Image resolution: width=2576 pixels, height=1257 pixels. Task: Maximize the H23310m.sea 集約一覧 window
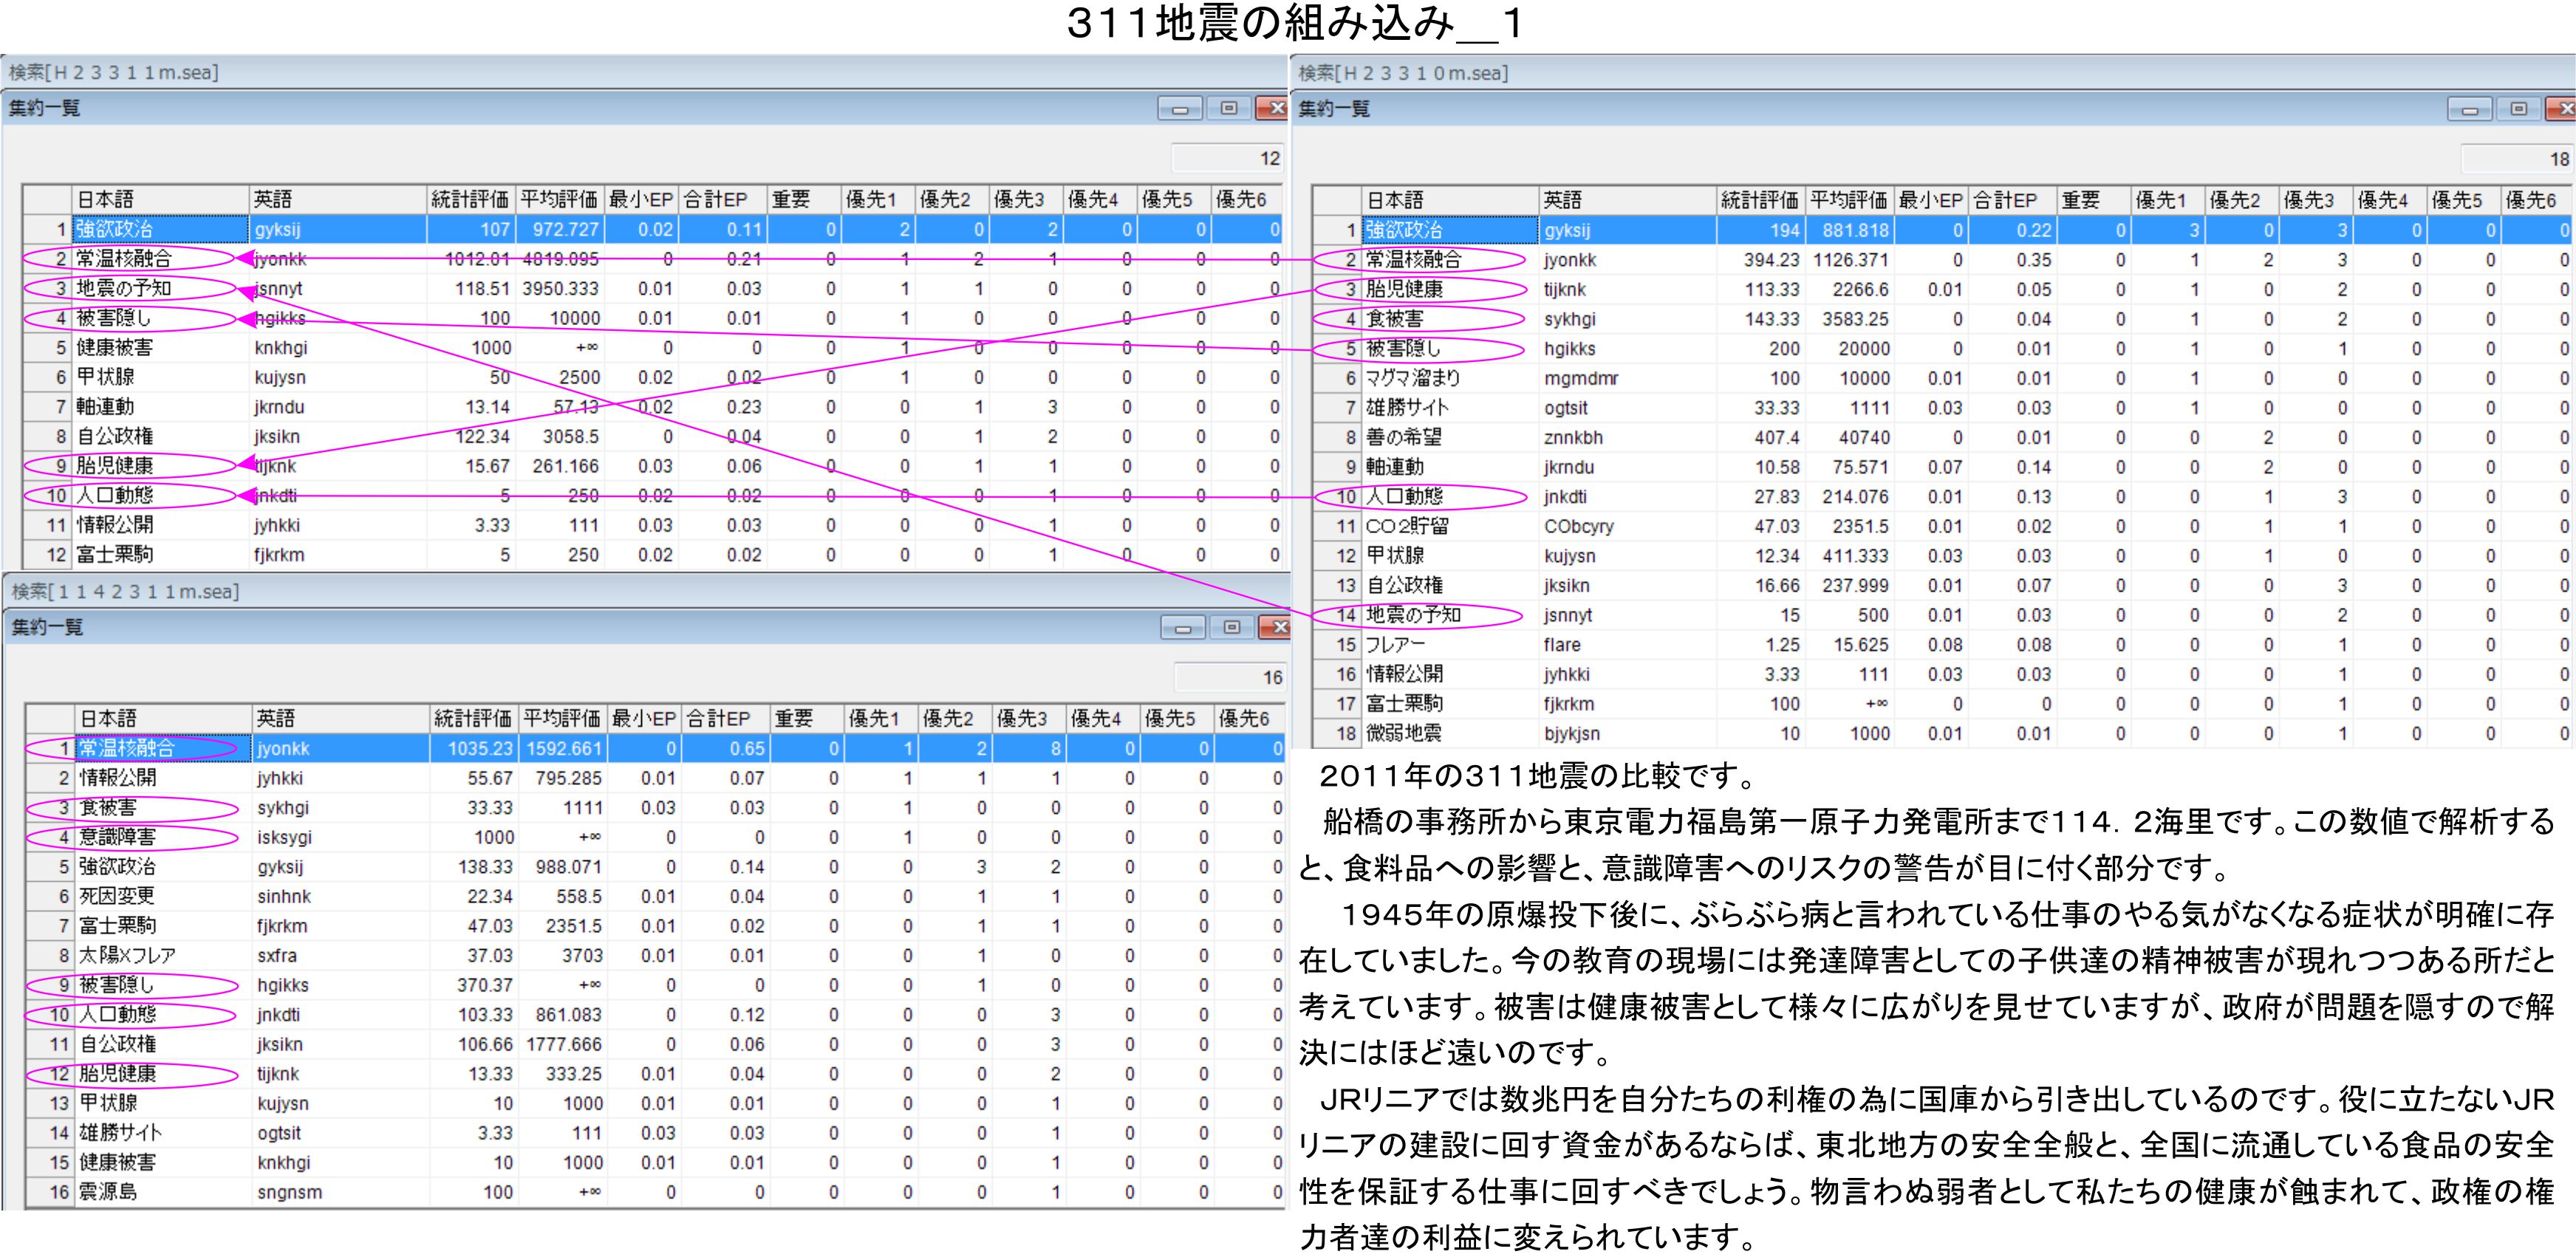point(2519,108)
